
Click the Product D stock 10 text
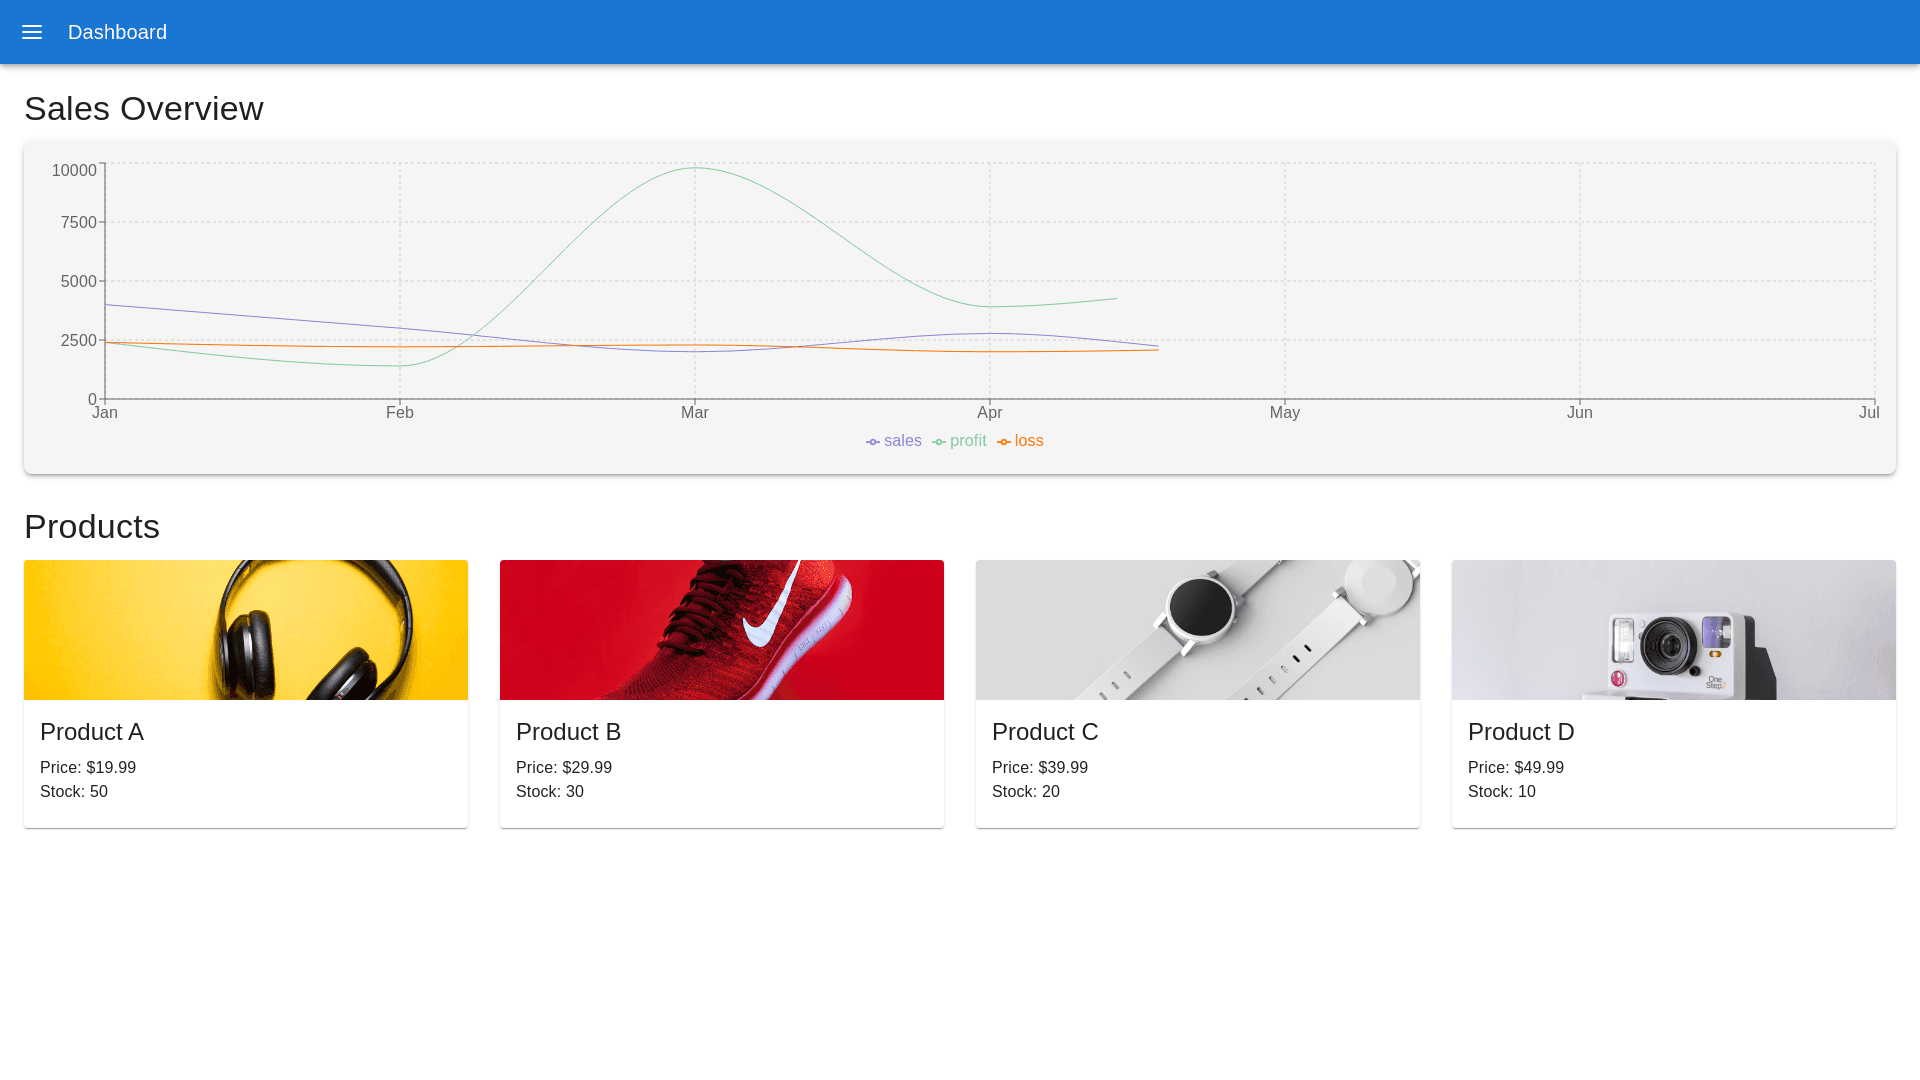point(1501,792)
